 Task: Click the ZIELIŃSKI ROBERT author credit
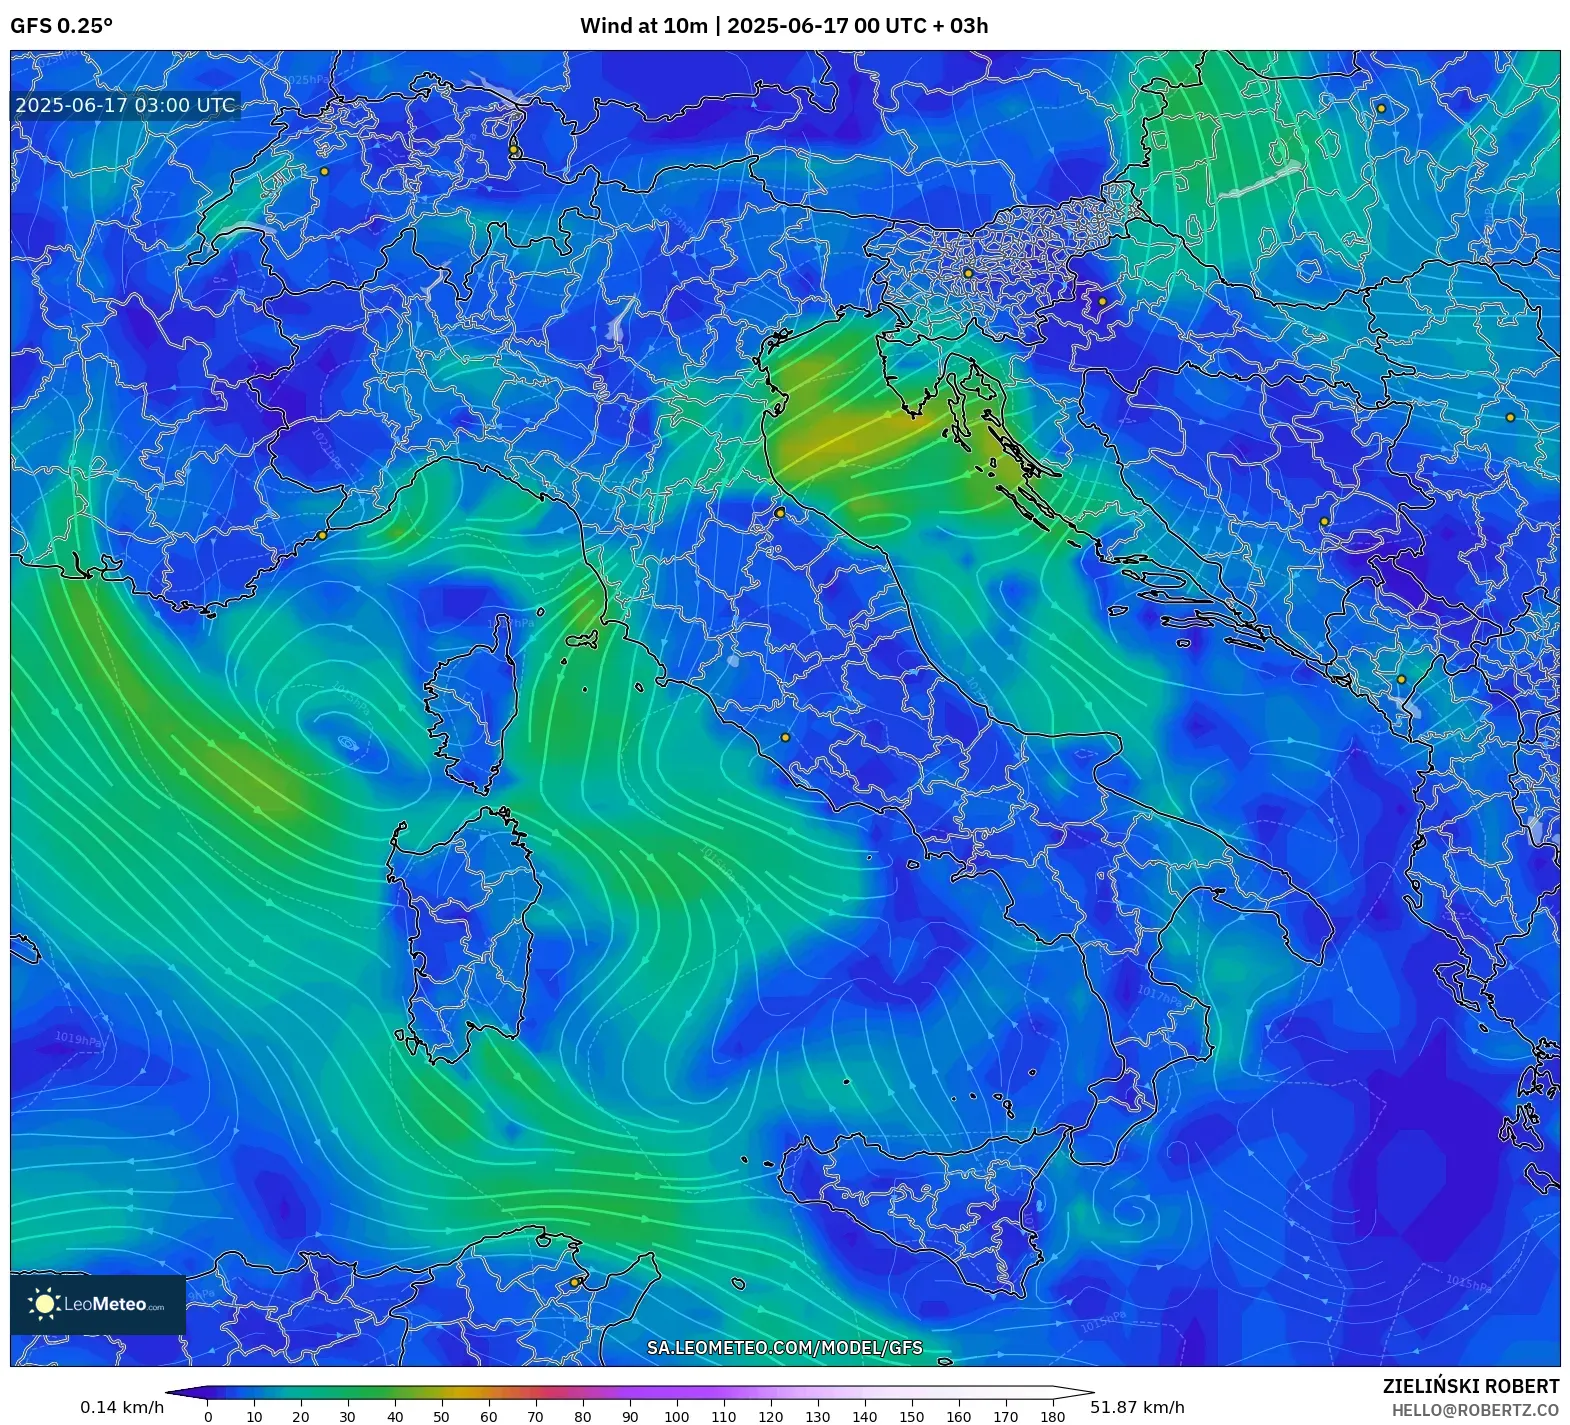point(1471,1386)
